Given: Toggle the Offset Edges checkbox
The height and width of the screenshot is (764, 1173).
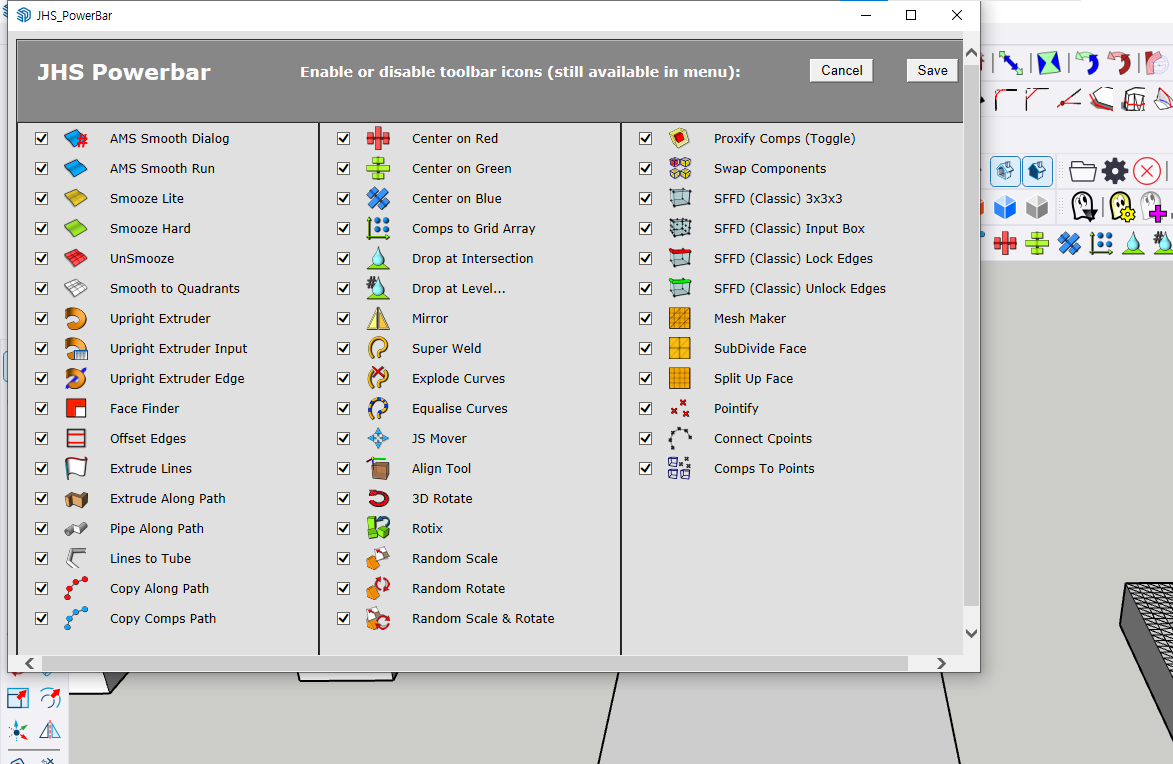Looking at the screenshot, I should [x=41, y=438].
